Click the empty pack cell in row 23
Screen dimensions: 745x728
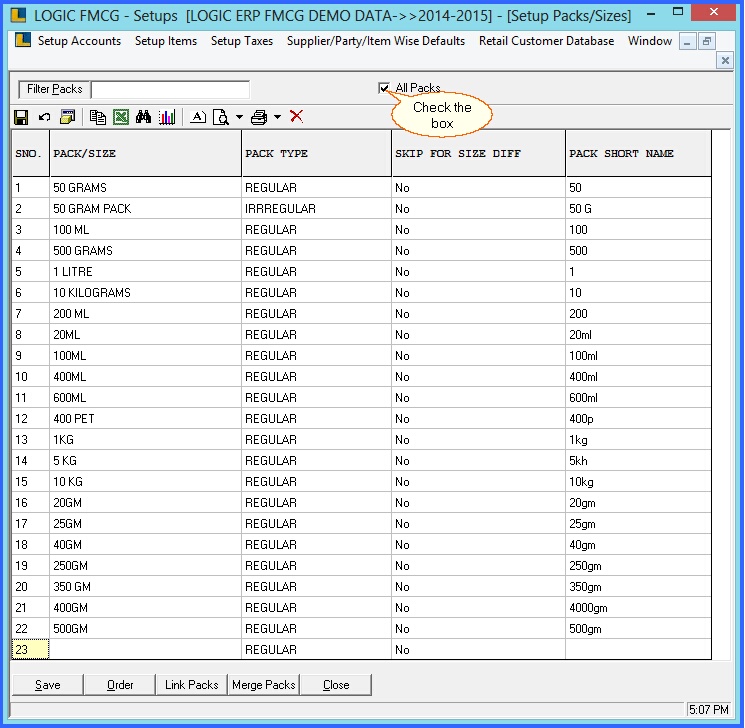point(145,650)
